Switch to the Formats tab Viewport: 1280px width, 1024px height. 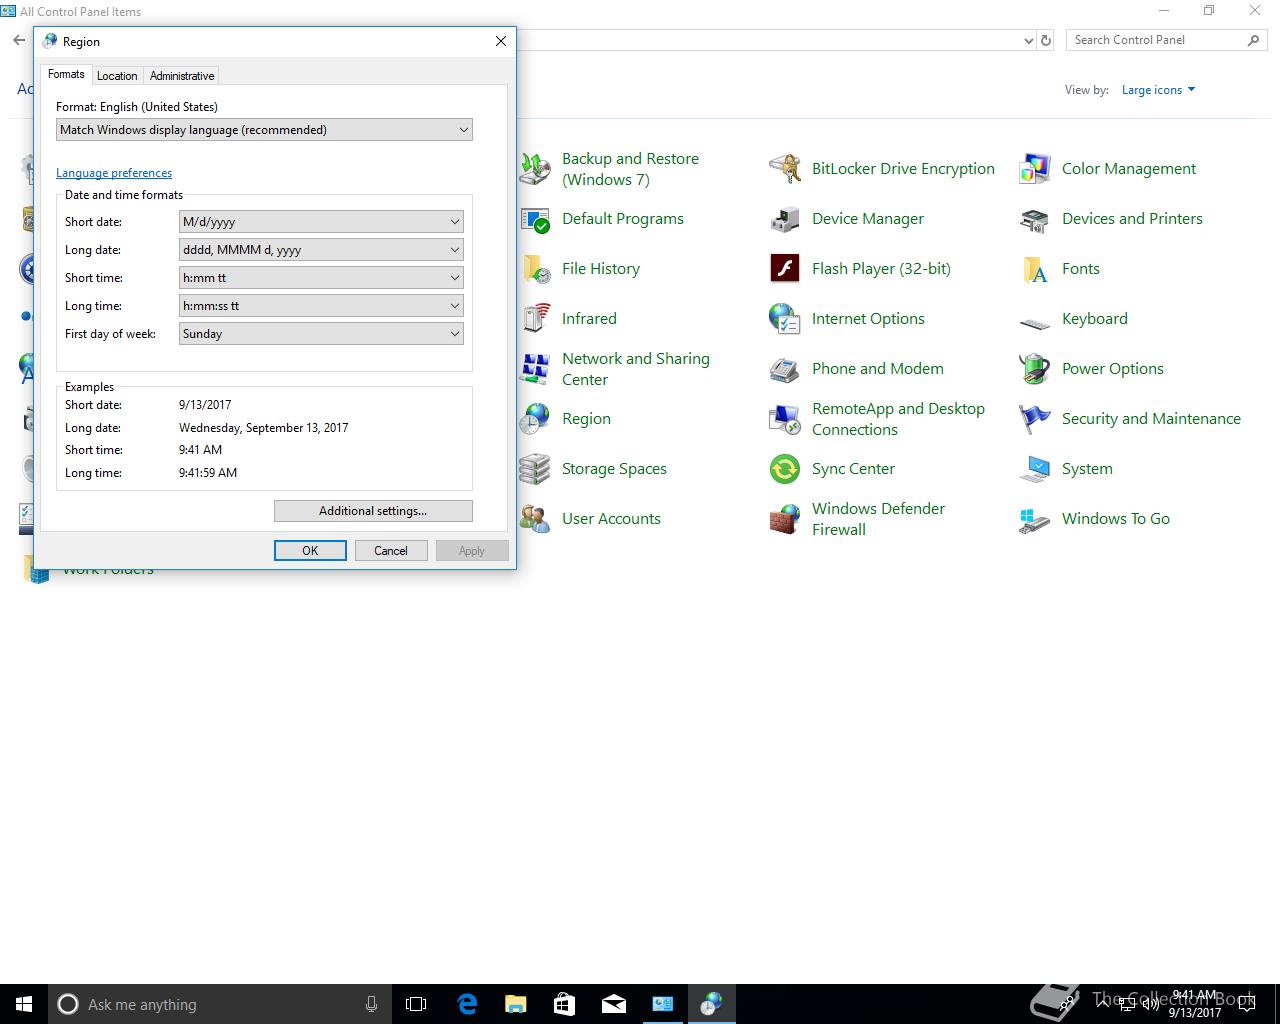[66, 74]
